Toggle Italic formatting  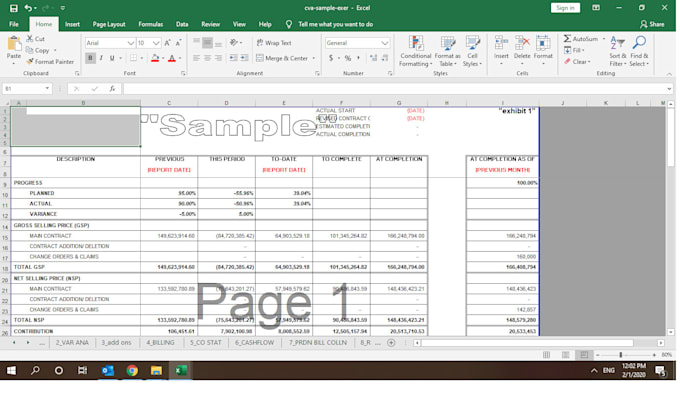coord(101,58)
